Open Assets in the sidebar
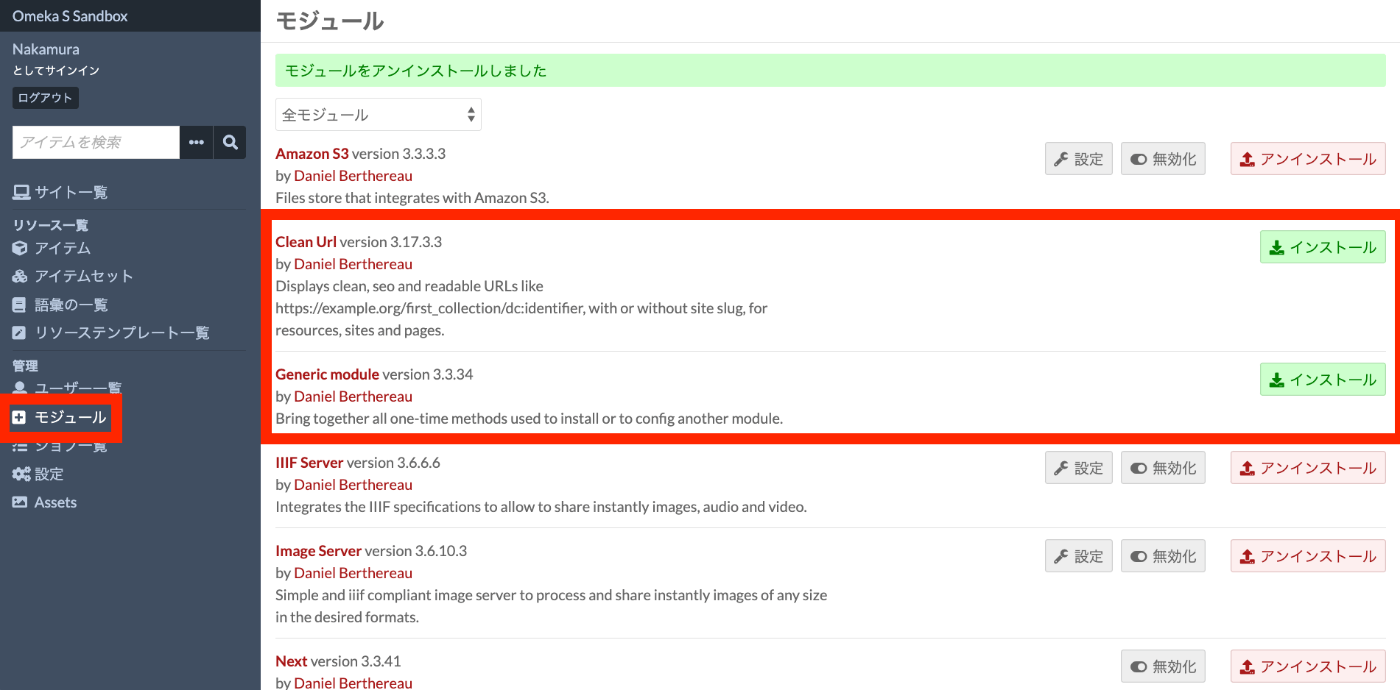 44,502
